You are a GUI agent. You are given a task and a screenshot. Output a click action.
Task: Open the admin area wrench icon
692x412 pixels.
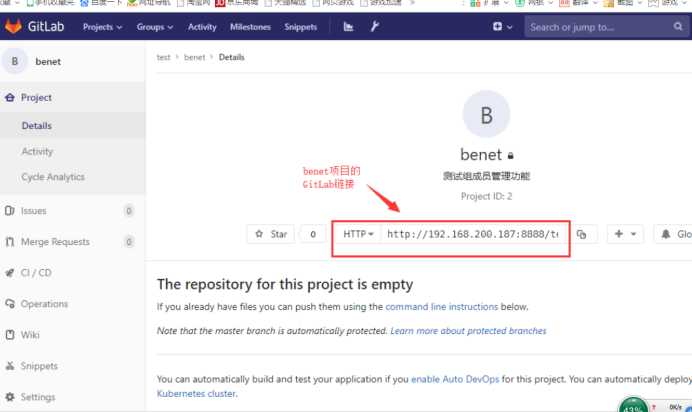pyautogui.click(x=375, y=26)
